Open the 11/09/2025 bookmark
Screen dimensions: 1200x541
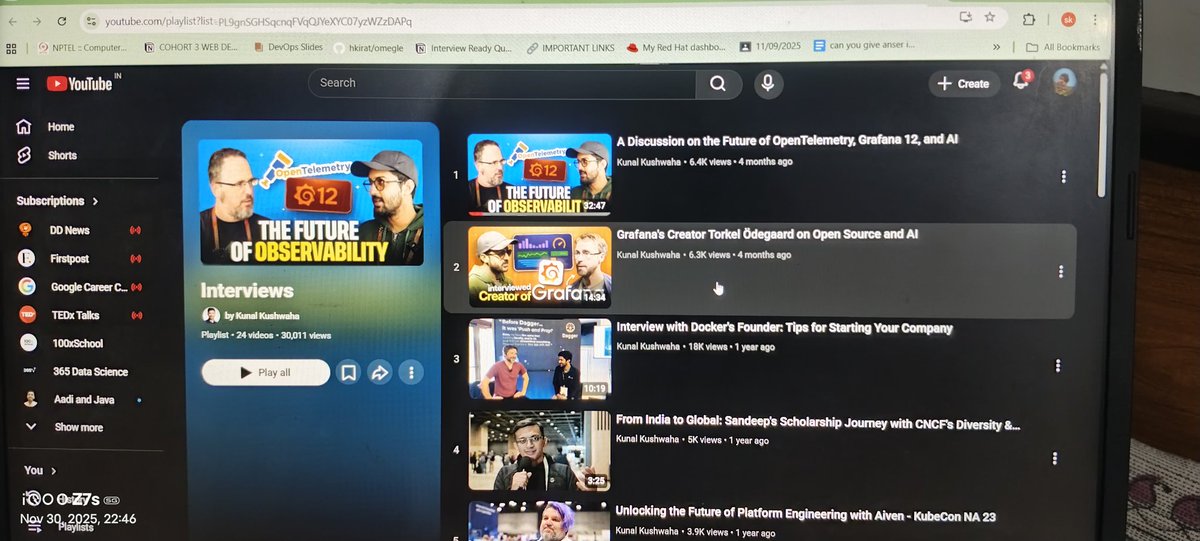(x=772, y=47)
